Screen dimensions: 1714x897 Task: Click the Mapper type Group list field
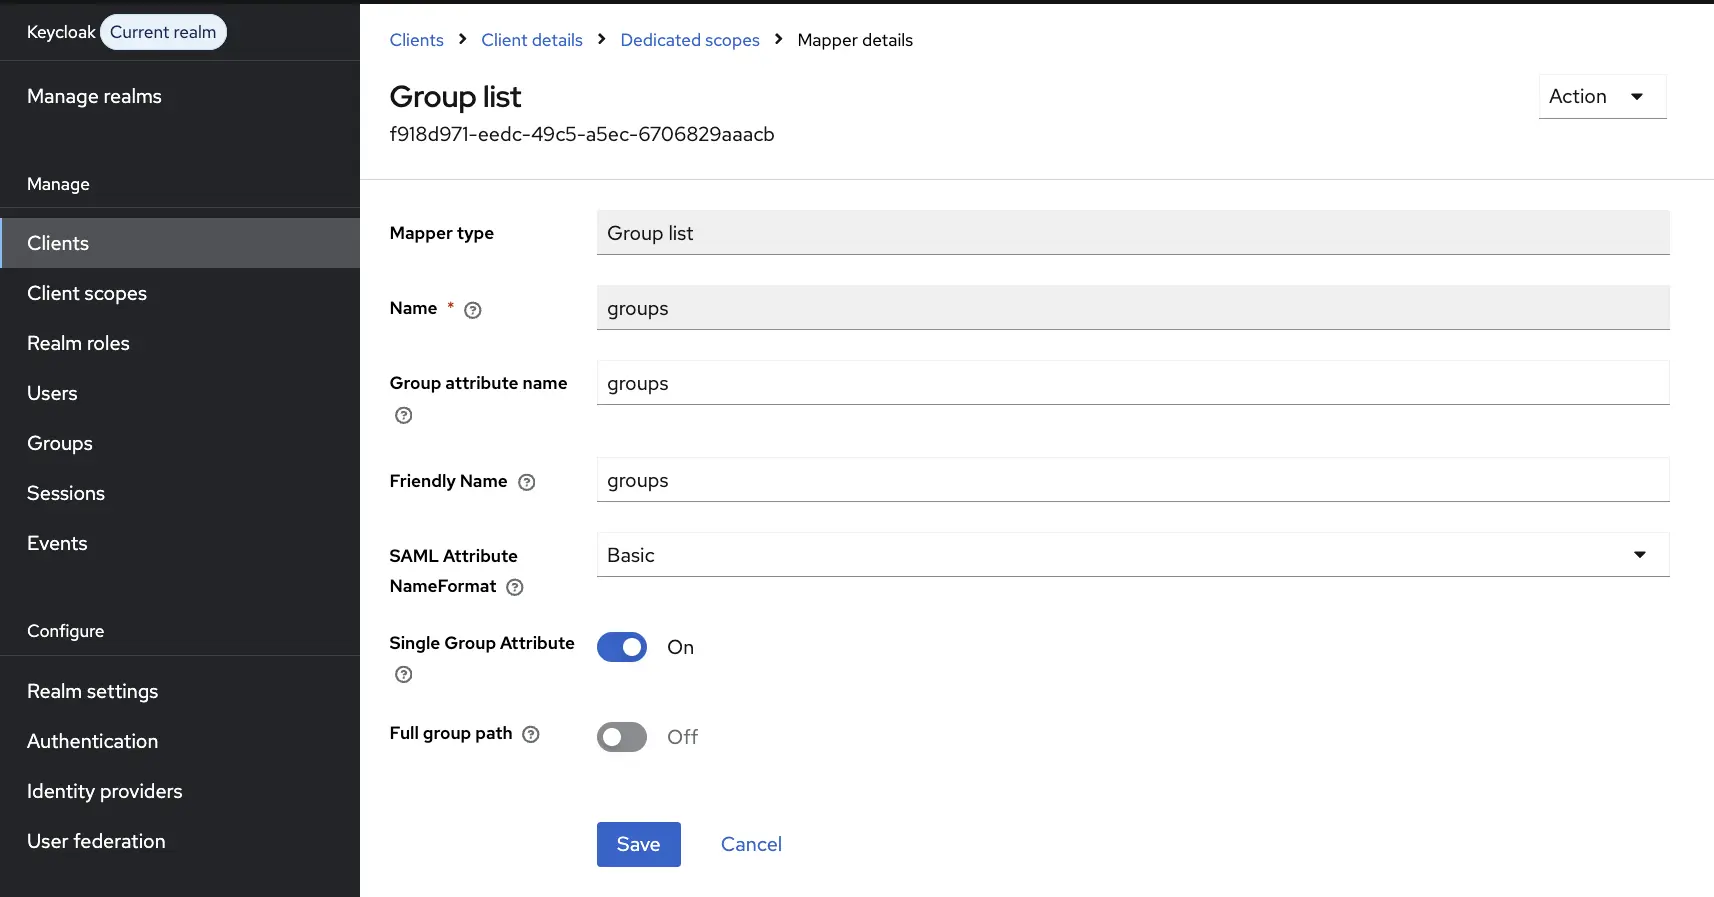tap(1133, 233)
